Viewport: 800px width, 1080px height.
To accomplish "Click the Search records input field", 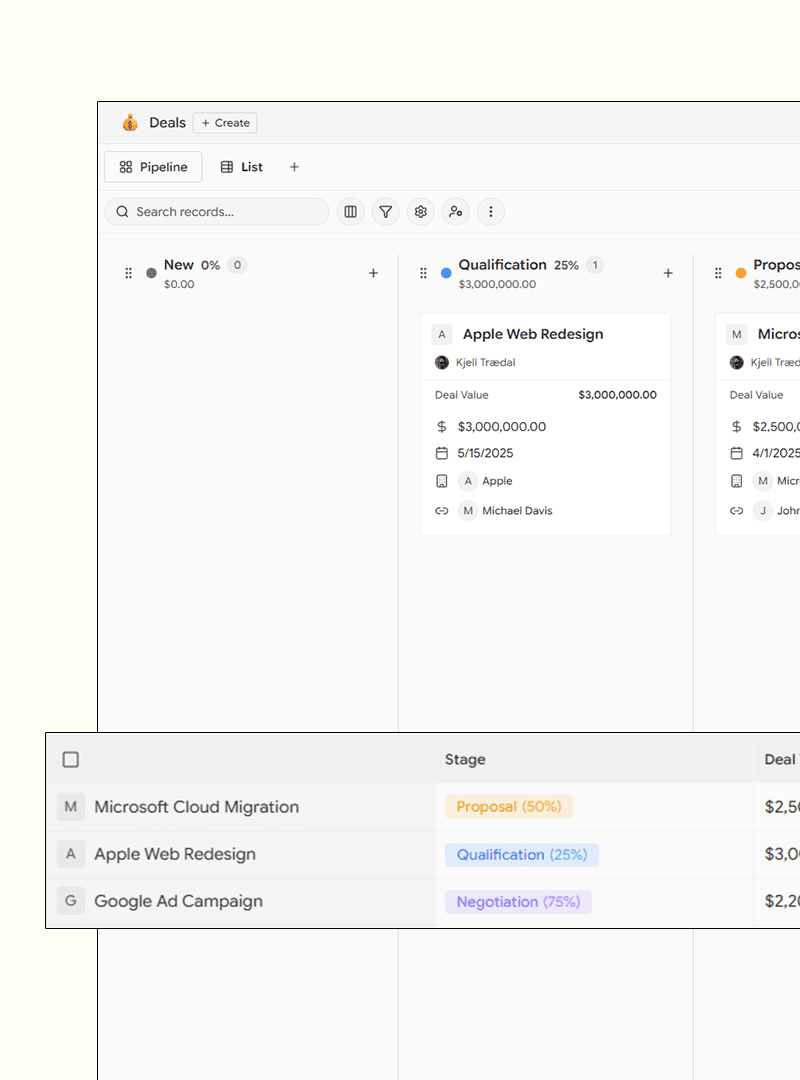I will [217, 212].
